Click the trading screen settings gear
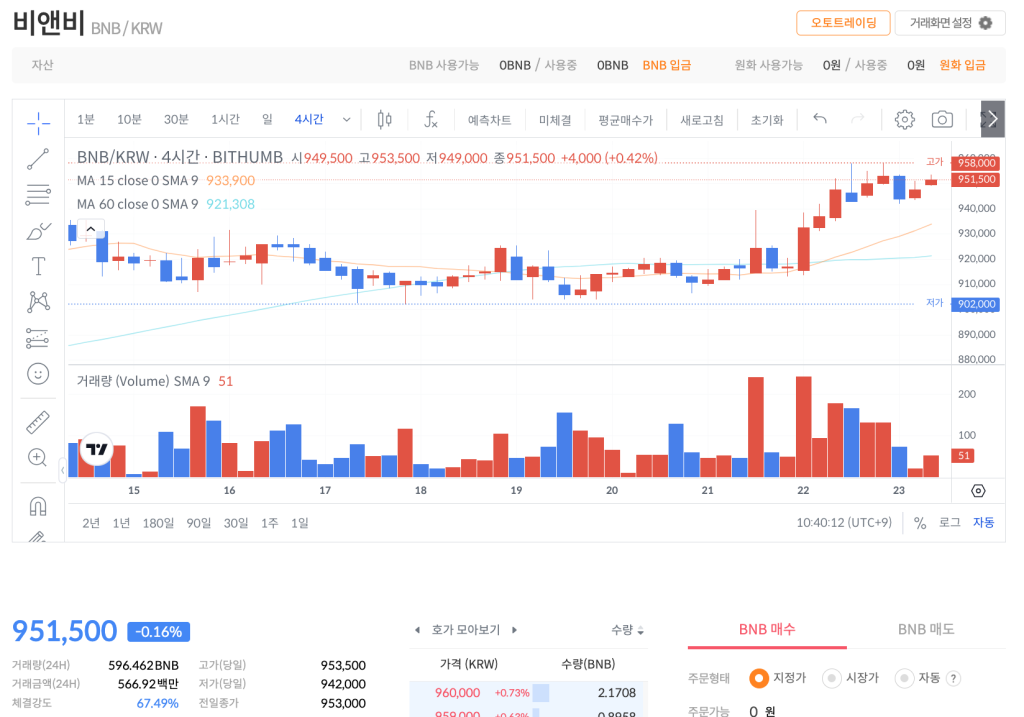Screen dimensions: 1024x717 click(x=985, y=23)
